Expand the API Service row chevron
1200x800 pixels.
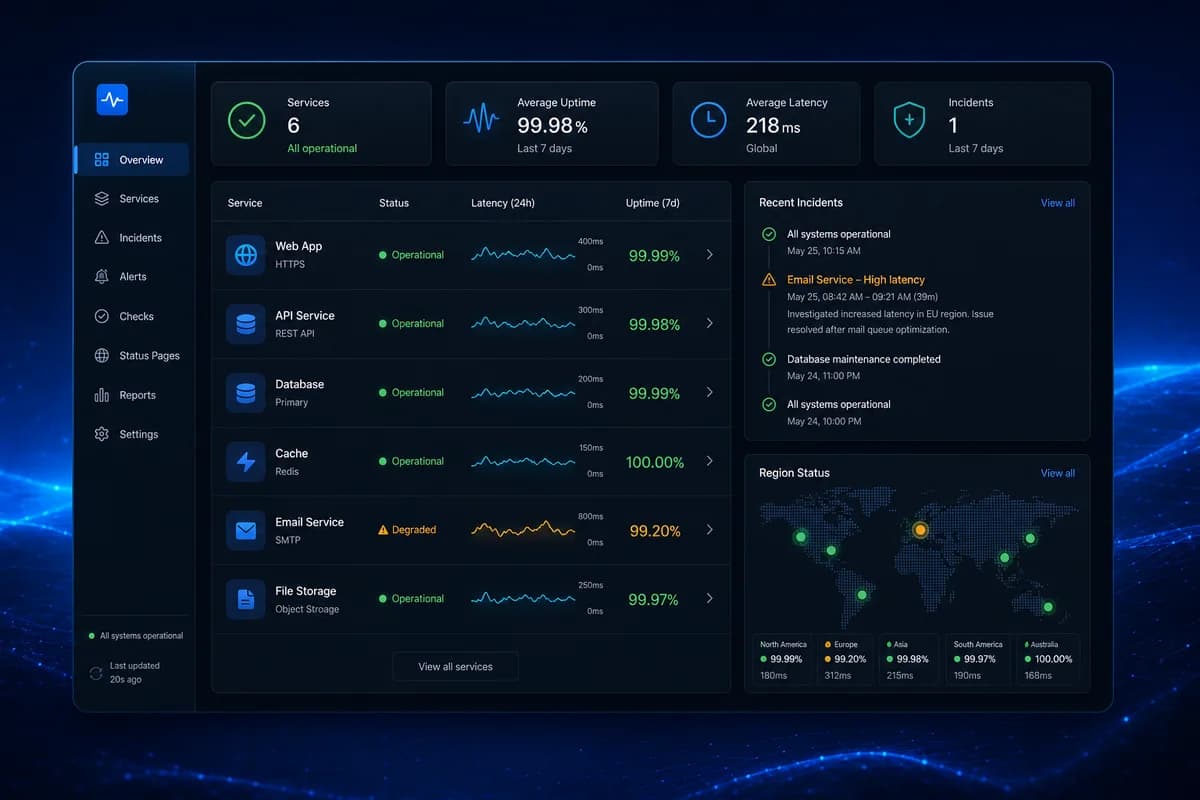710,324
